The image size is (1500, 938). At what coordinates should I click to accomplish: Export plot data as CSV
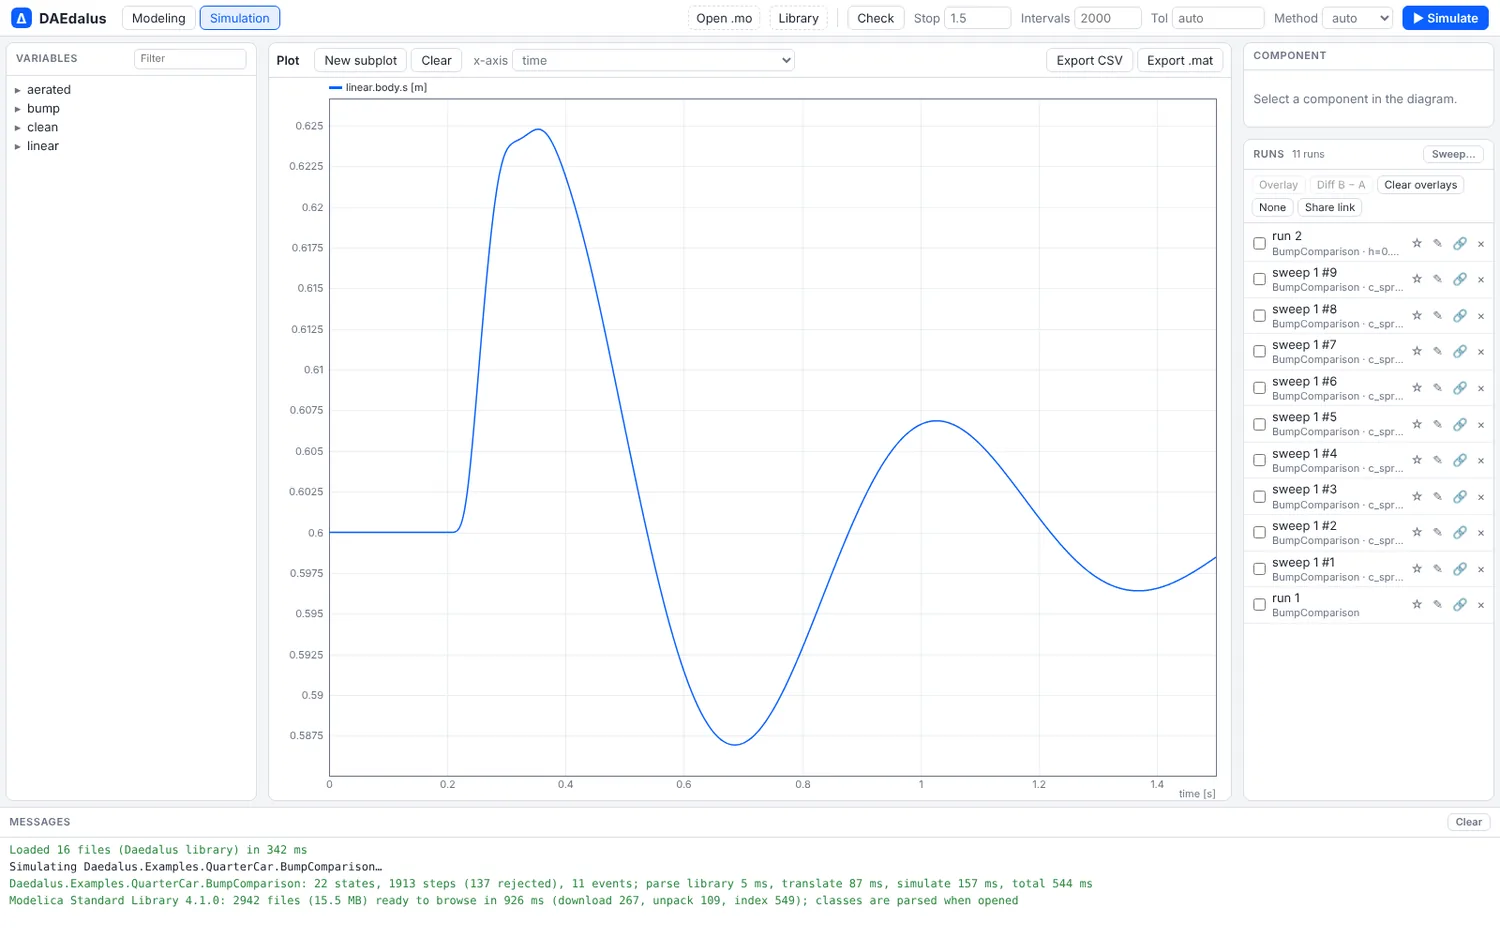point(1089,60)
